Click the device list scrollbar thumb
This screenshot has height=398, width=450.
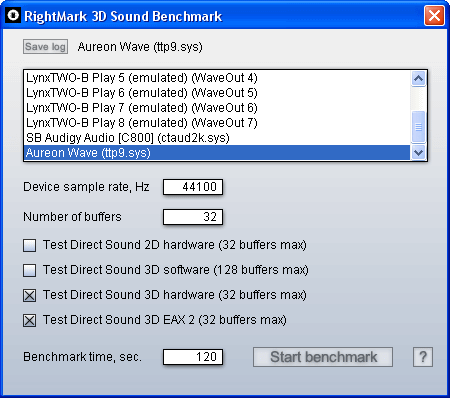(x=418, y=127)
